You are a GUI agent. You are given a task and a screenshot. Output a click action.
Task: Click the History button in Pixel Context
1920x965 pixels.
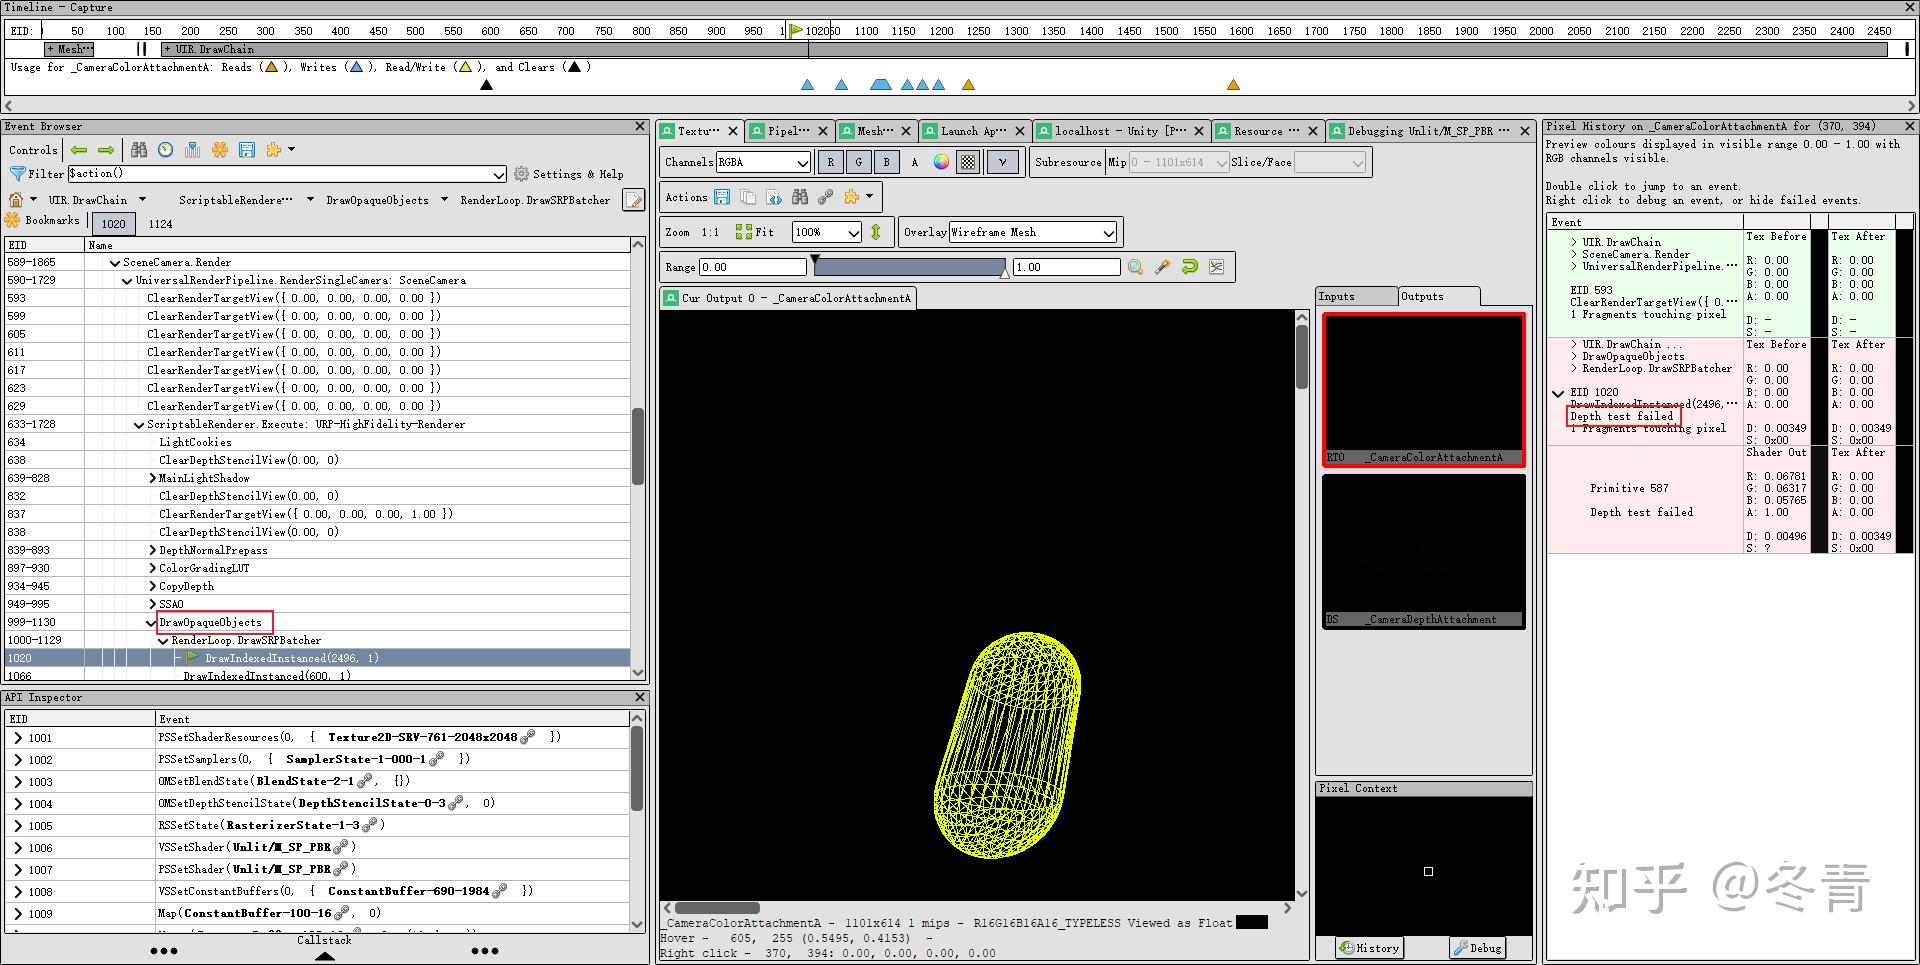1370,948
